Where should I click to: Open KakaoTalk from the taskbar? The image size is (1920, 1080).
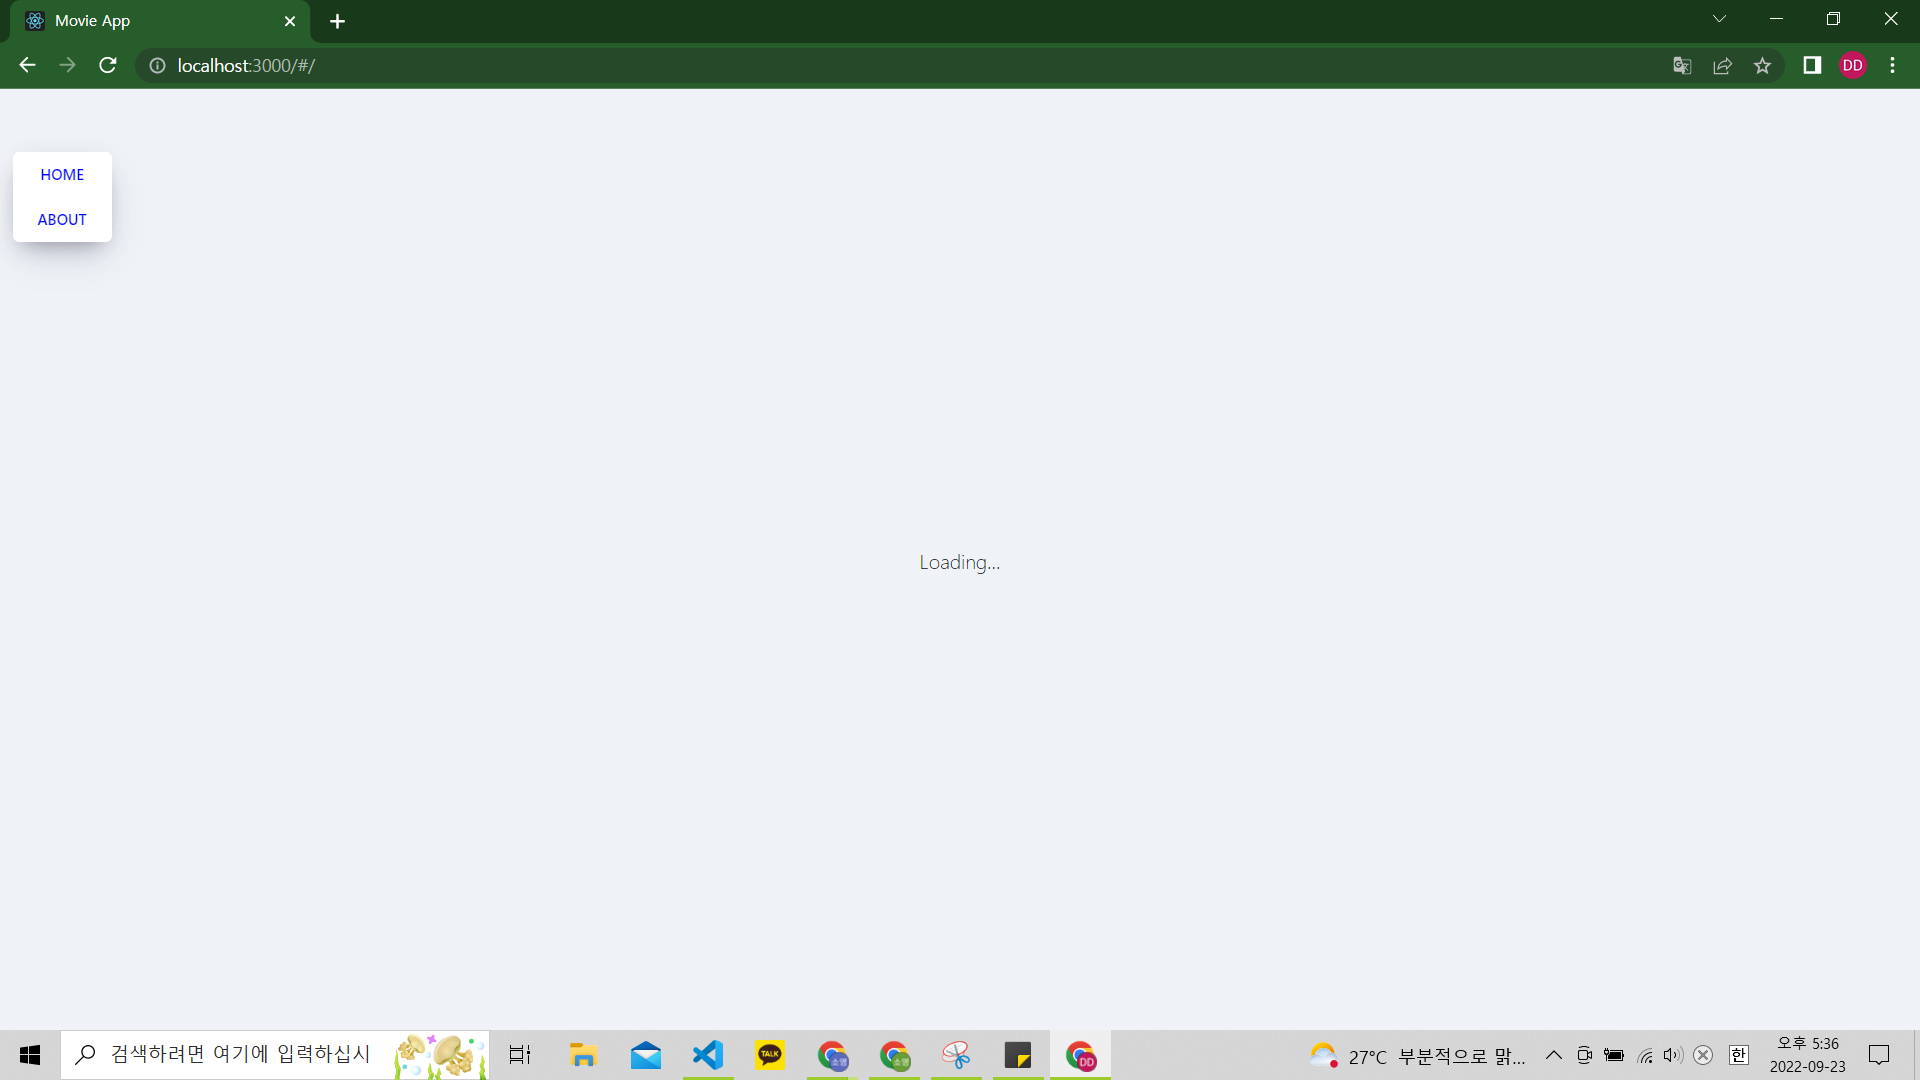tap(770, 1055)
